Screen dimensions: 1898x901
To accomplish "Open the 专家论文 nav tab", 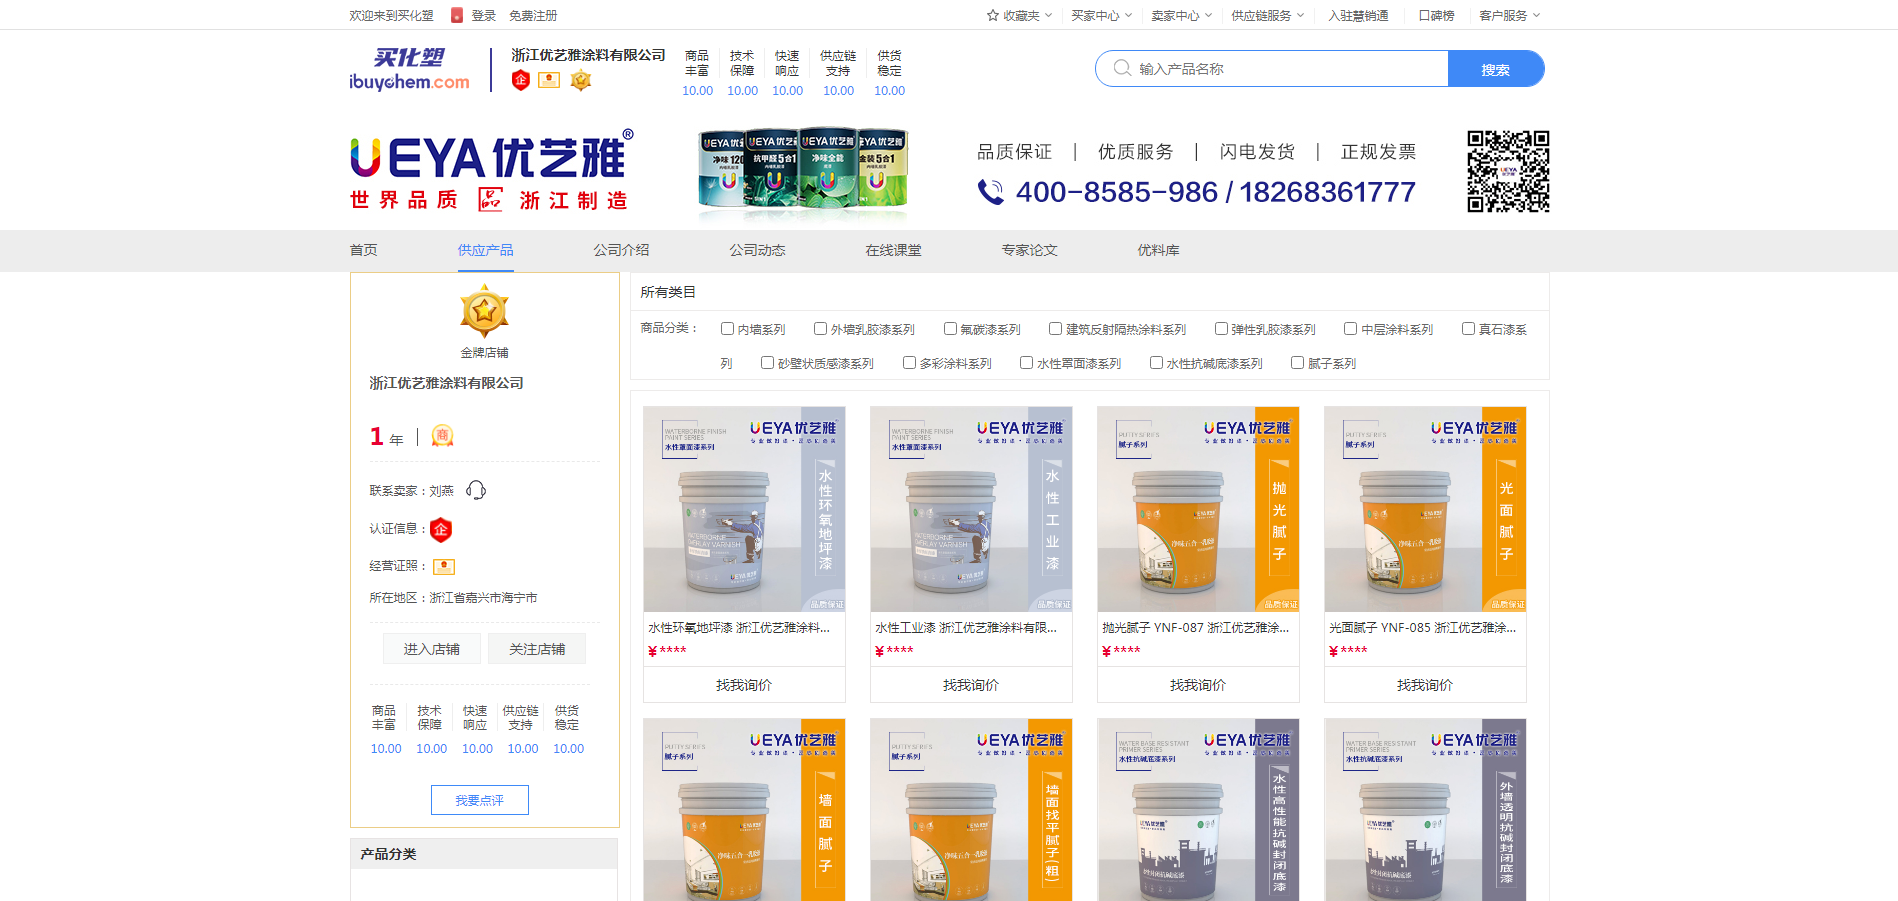I will [1030, 250].
